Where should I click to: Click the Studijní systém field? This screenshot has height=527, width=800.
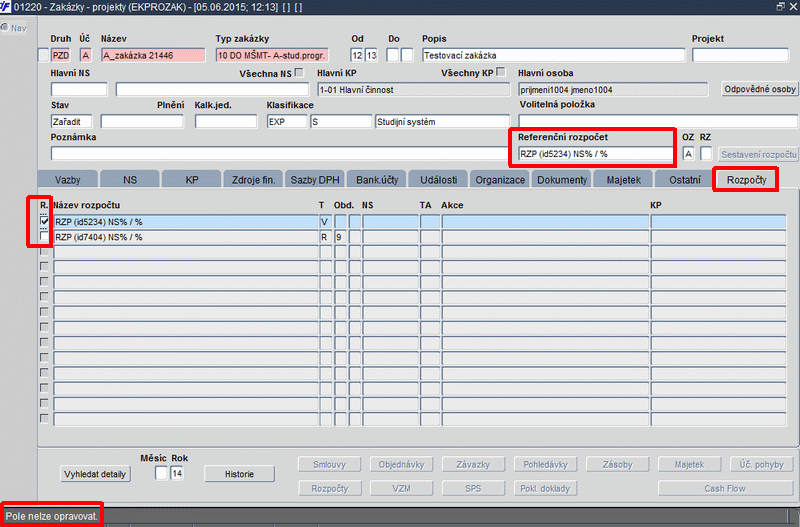point(442,121)
